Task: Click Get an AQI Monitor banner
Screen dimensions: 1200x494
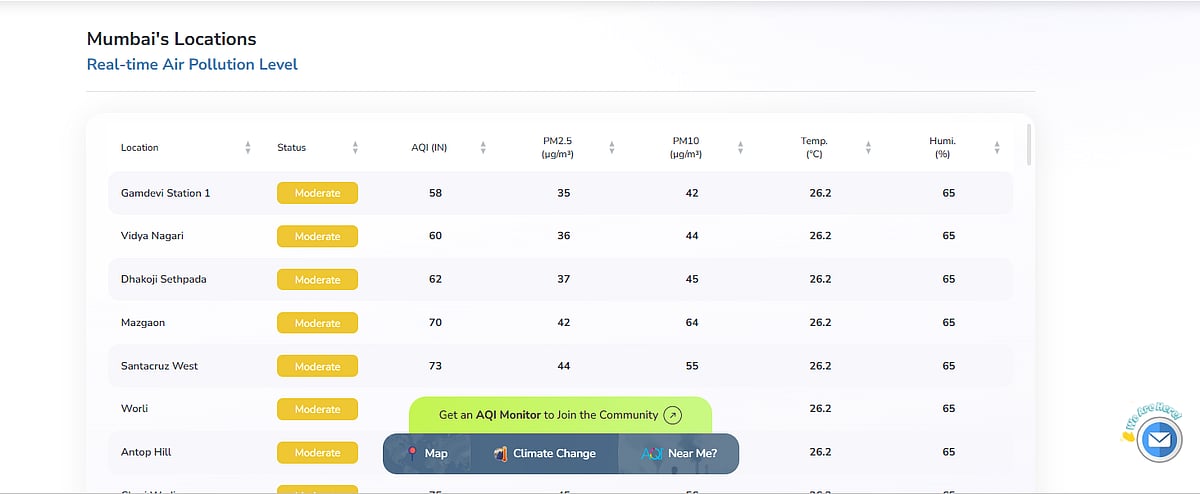Action: pyautogui.click(x=548, y=415)
